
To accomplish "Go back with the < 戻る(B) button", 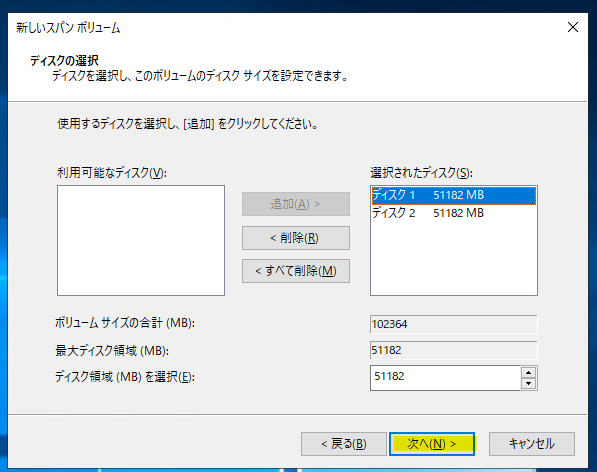I will coord(343,444).
